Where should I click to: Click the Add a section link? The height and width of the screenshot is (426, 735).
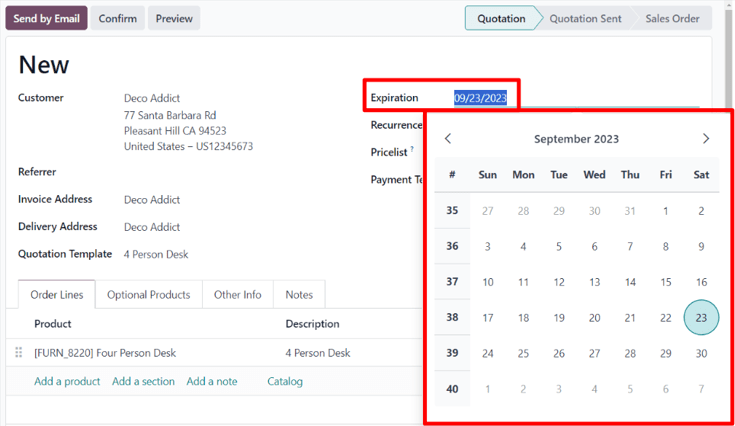click(143, 381)
